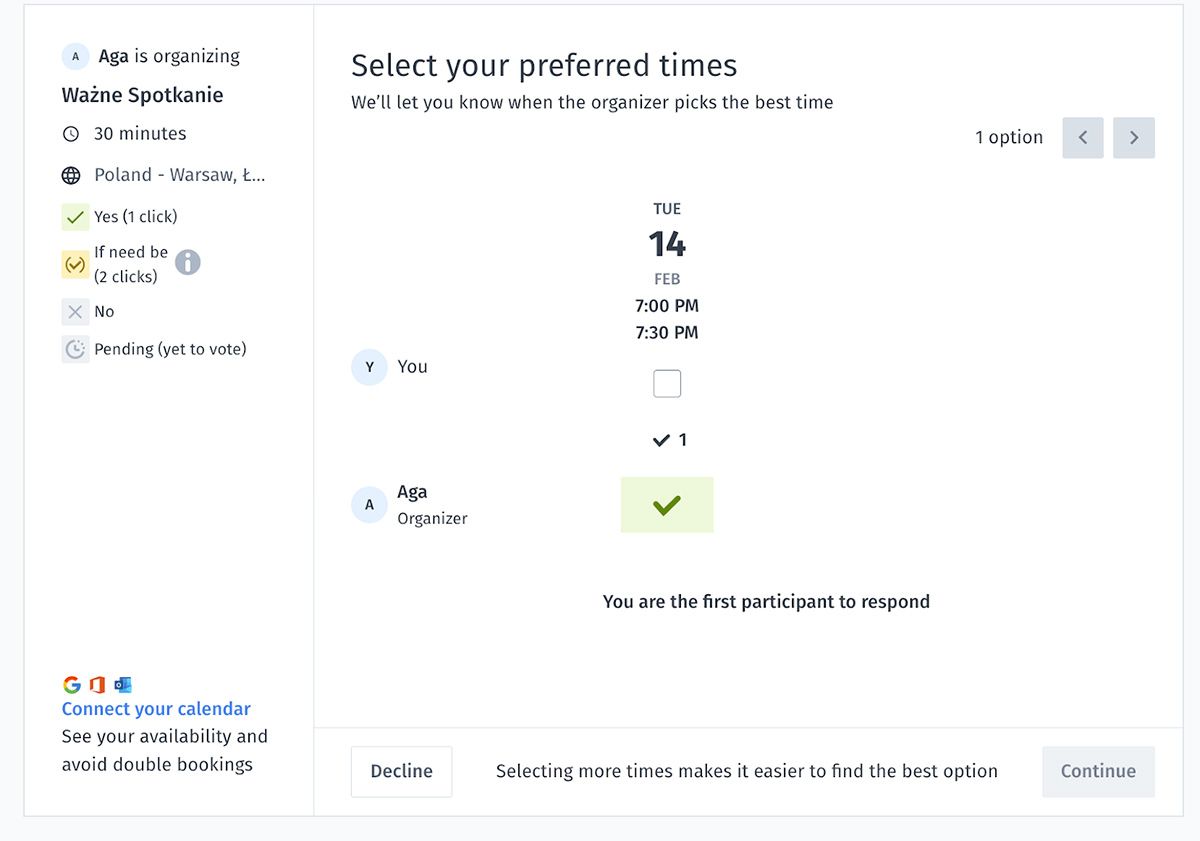Screen dimensions: 1200x841
Task: Open the Poland - Warsaw timezone selector
Action: (180, 175)
